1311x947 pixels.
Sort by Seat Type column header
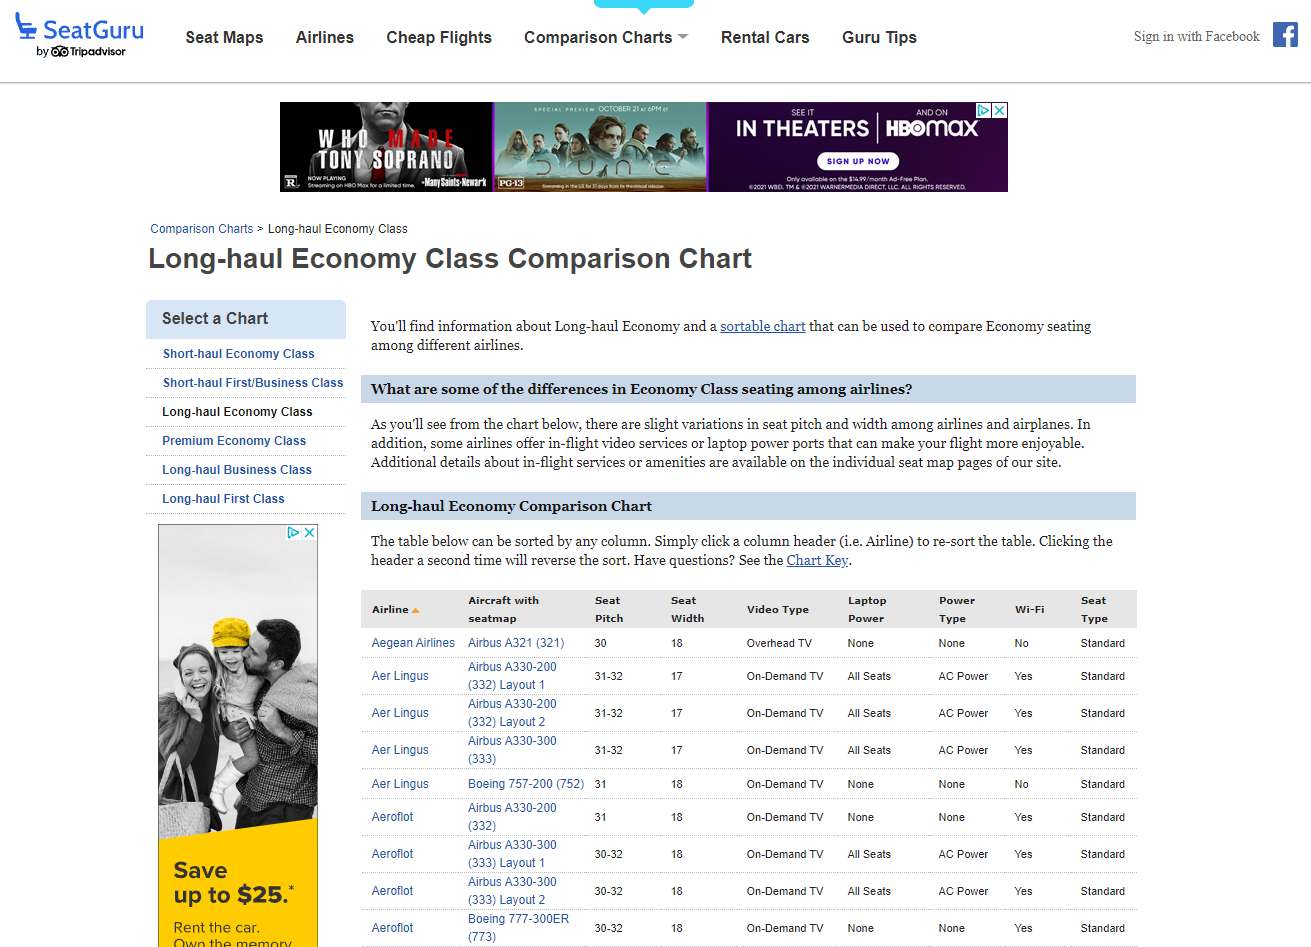[1094, 609]
